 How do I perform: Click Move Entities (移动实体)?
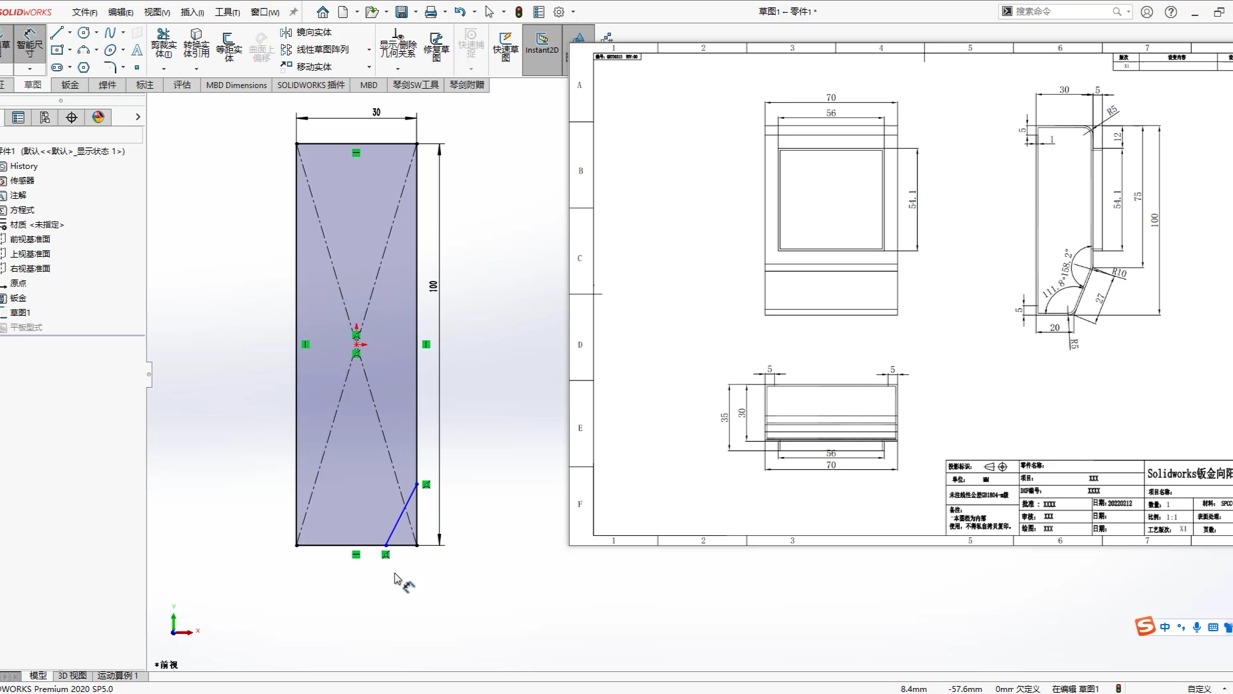[x=305, y=66]
